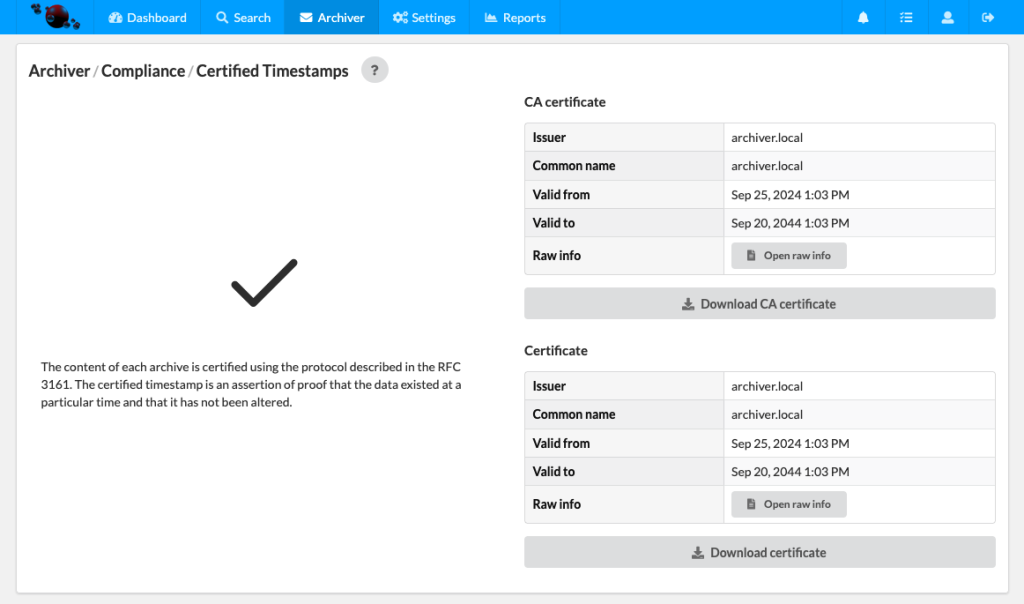1024x604 pixels.
Task: Click the logout arrow icon
Action: (988, 17)
